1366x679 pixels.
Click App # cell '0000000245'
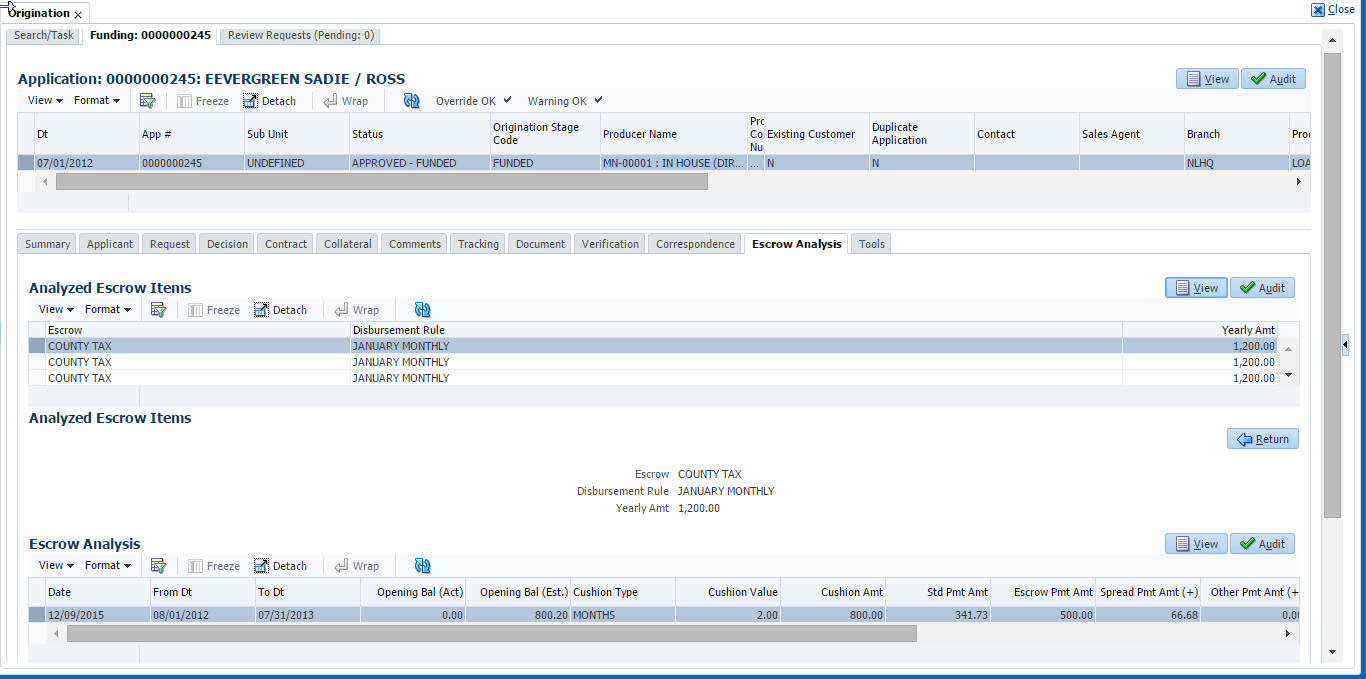192,163
